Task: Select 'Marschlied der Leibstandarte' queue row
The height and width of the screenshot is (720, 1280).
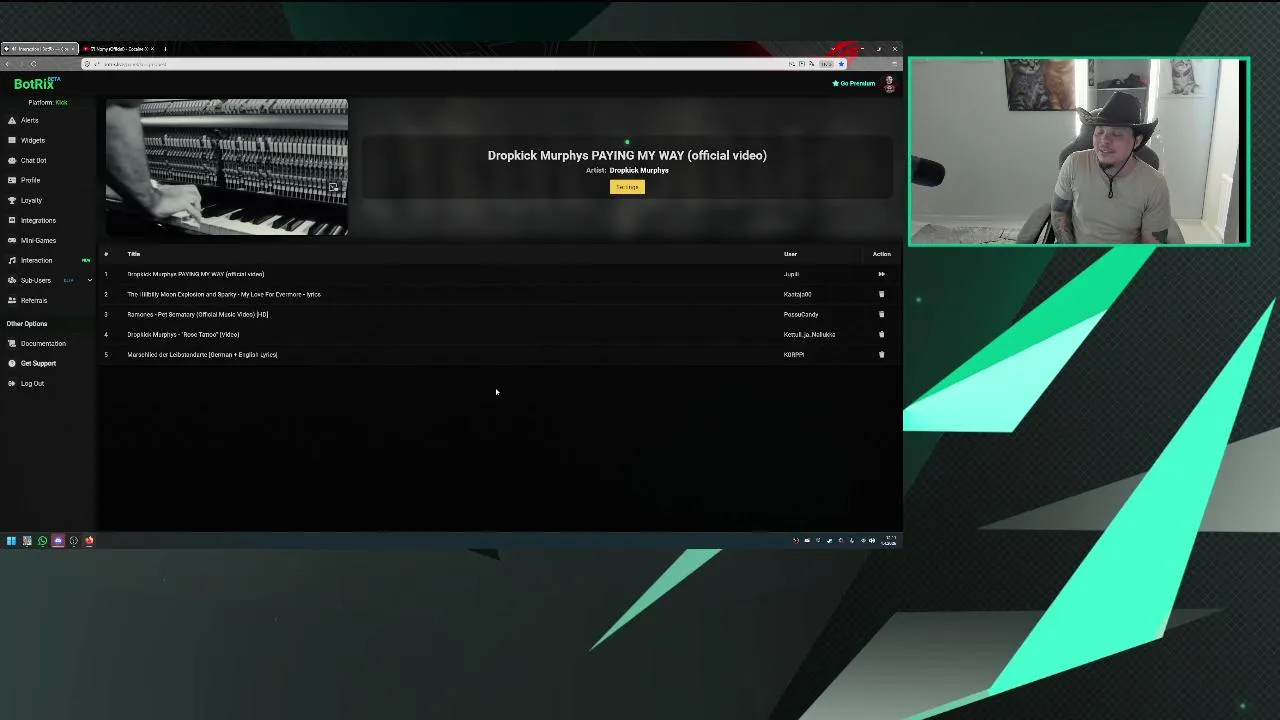Action: tap(498, 354)
